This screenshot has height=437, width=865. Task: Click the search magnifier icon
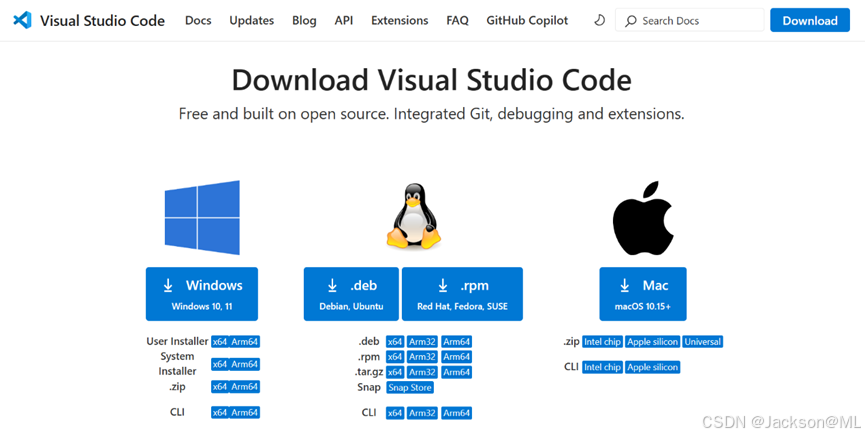(631, 21)
